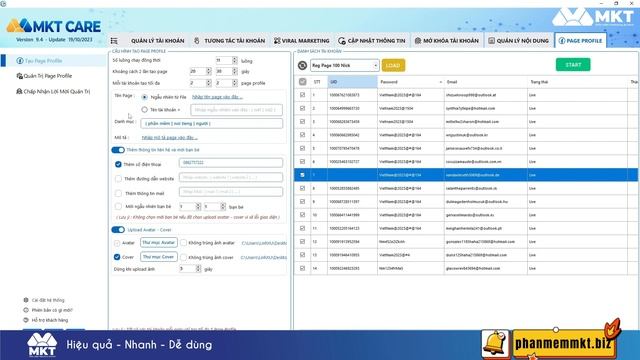Check Thêm thông tin mail checkbox

(118, 193)
